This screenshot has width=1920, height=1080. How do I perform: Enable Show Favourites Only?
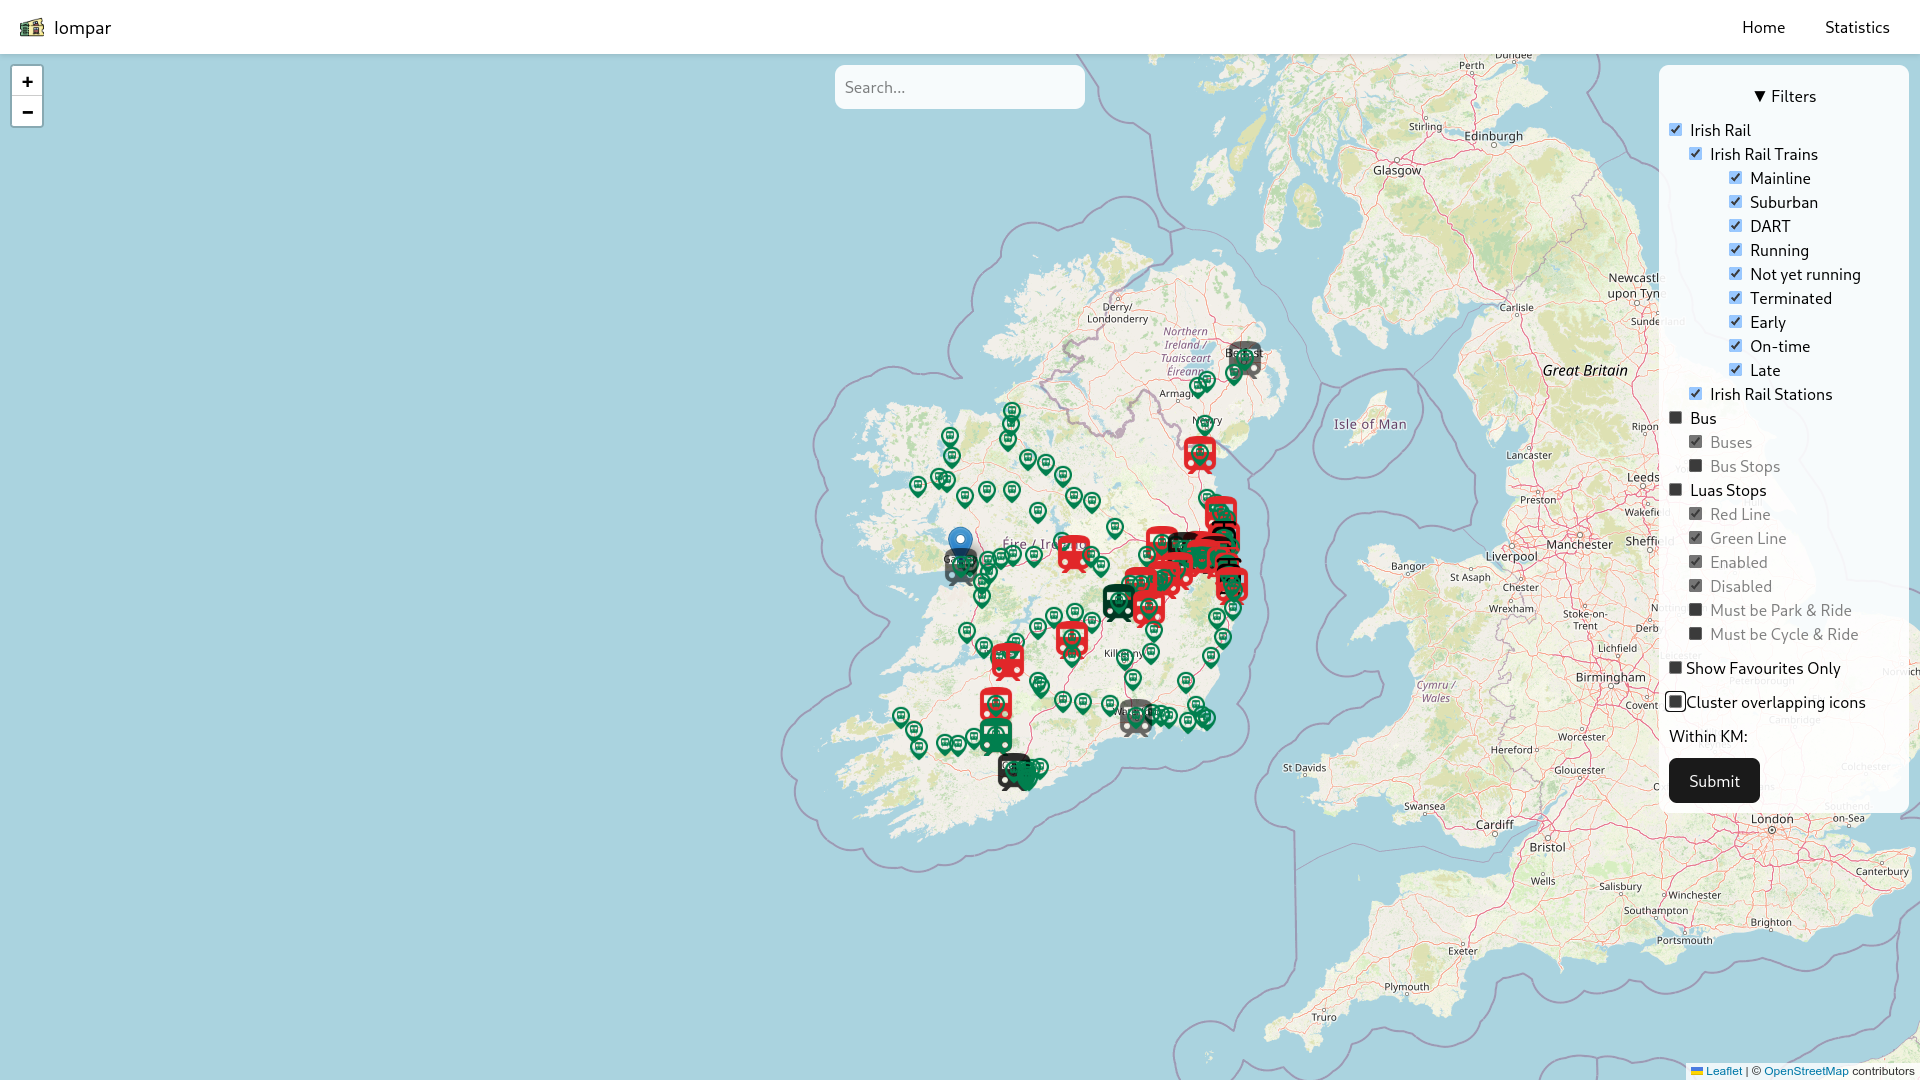point(1676,667)
